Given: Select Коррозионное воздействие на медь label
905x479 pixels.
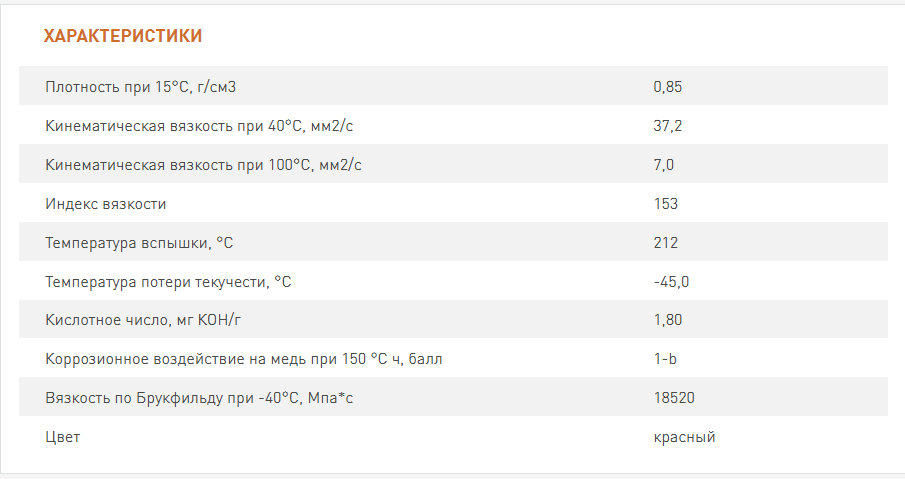Looking at the screenshot, I should click(x=244, y=359).
